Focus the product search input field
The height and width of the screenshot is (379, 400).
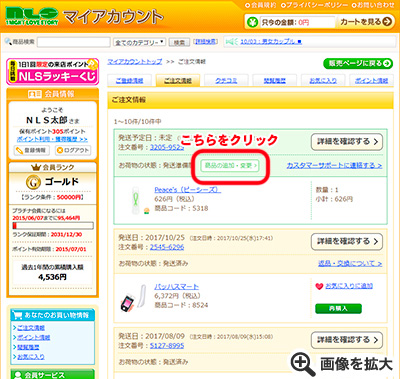click(x=74, y=42)
